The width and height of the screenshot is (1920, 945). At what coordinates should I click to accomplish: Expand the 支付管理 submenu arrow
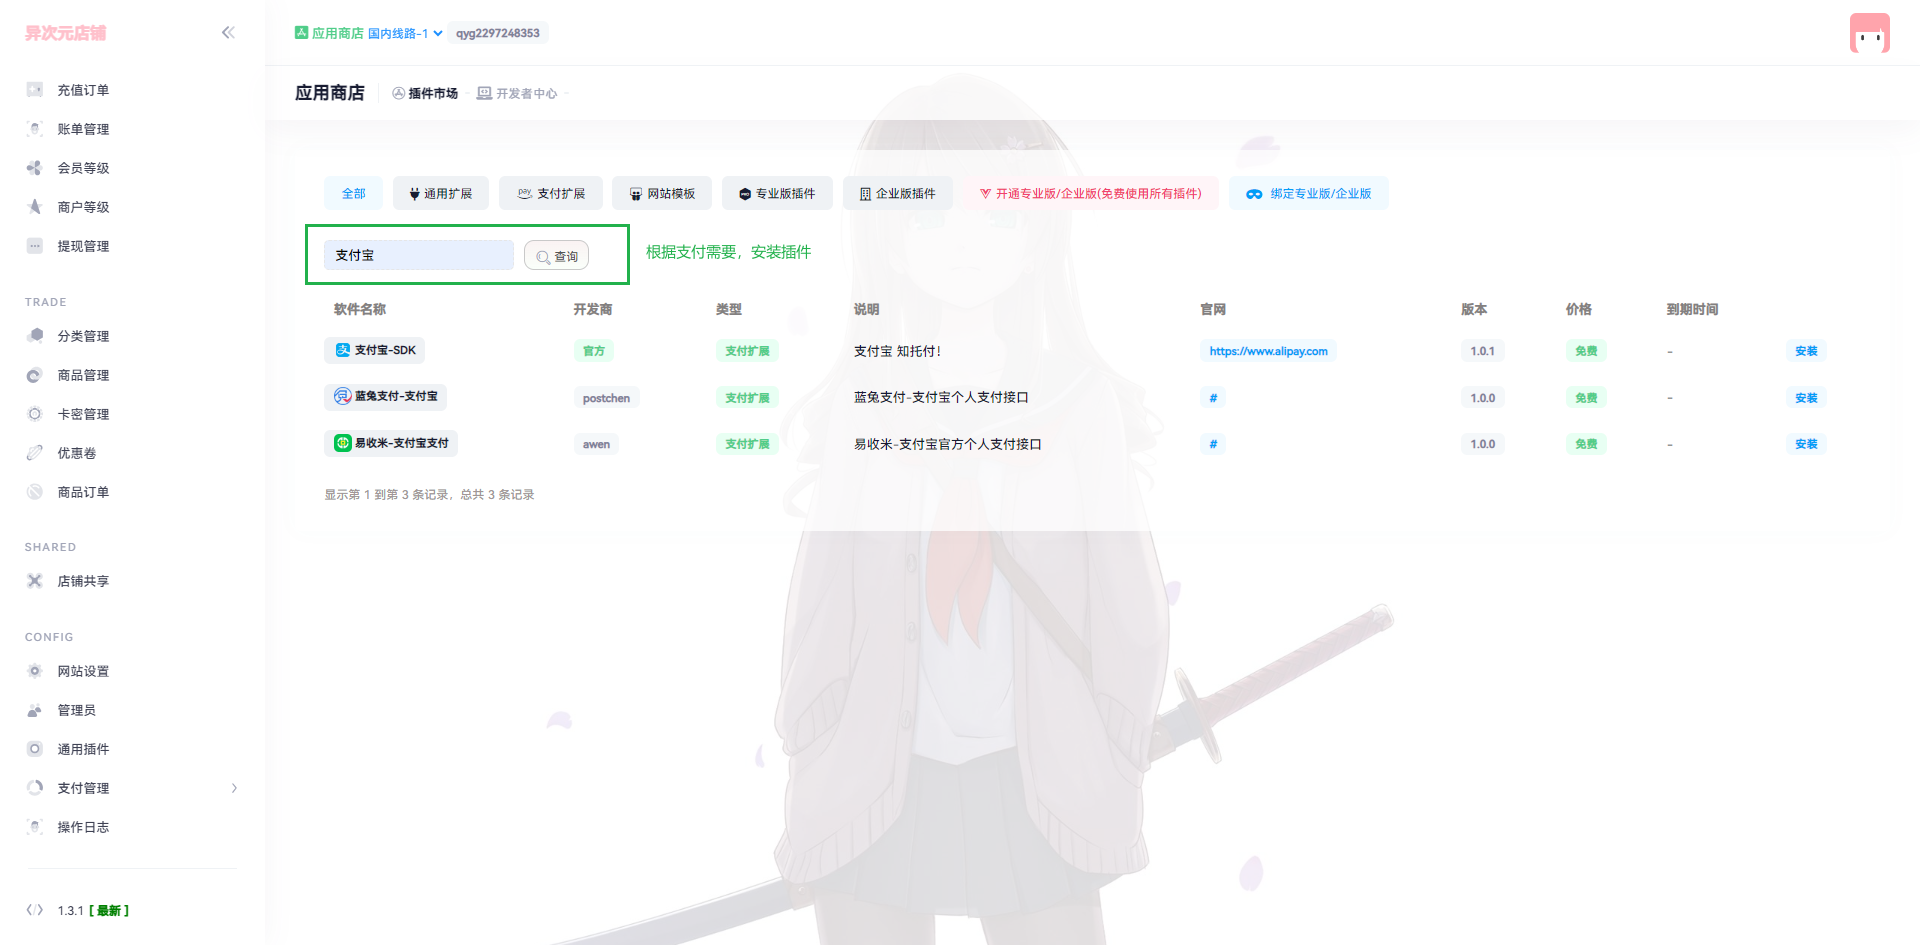pyautogui.click(x=234, y=788)
